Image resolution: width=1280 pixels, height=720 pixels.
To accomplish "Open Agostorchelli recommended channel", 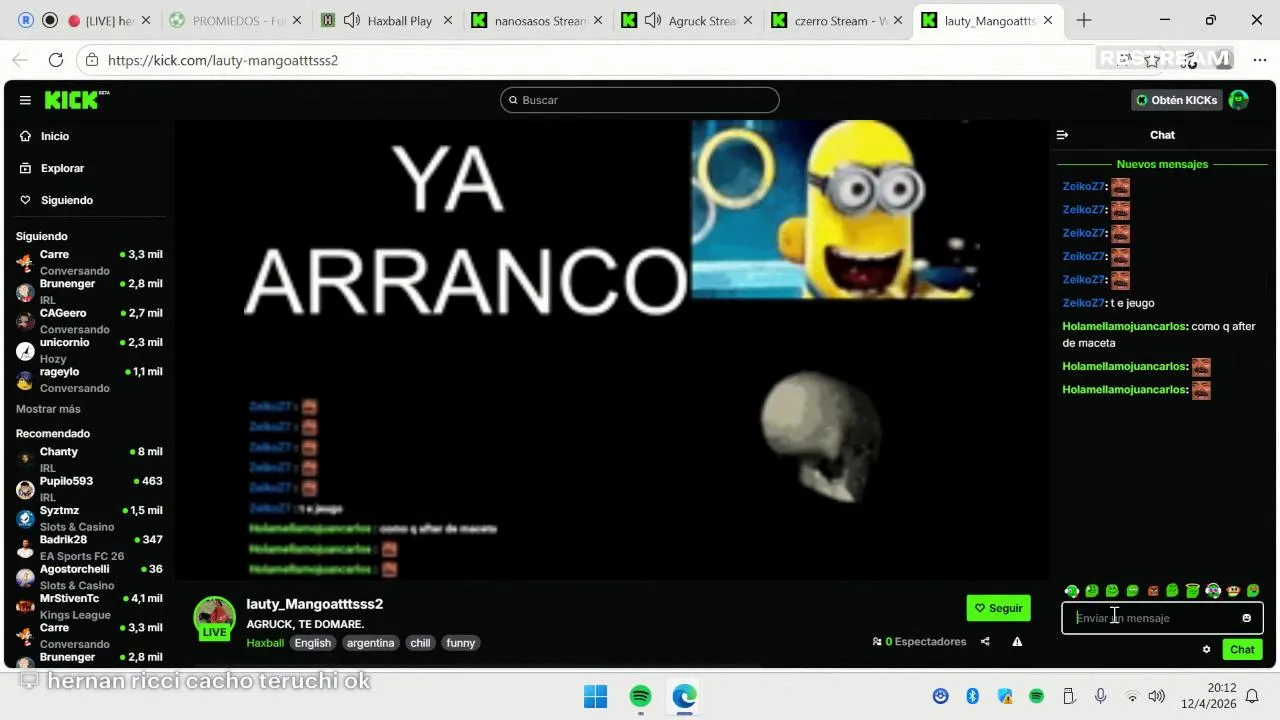I will point(89,577).
